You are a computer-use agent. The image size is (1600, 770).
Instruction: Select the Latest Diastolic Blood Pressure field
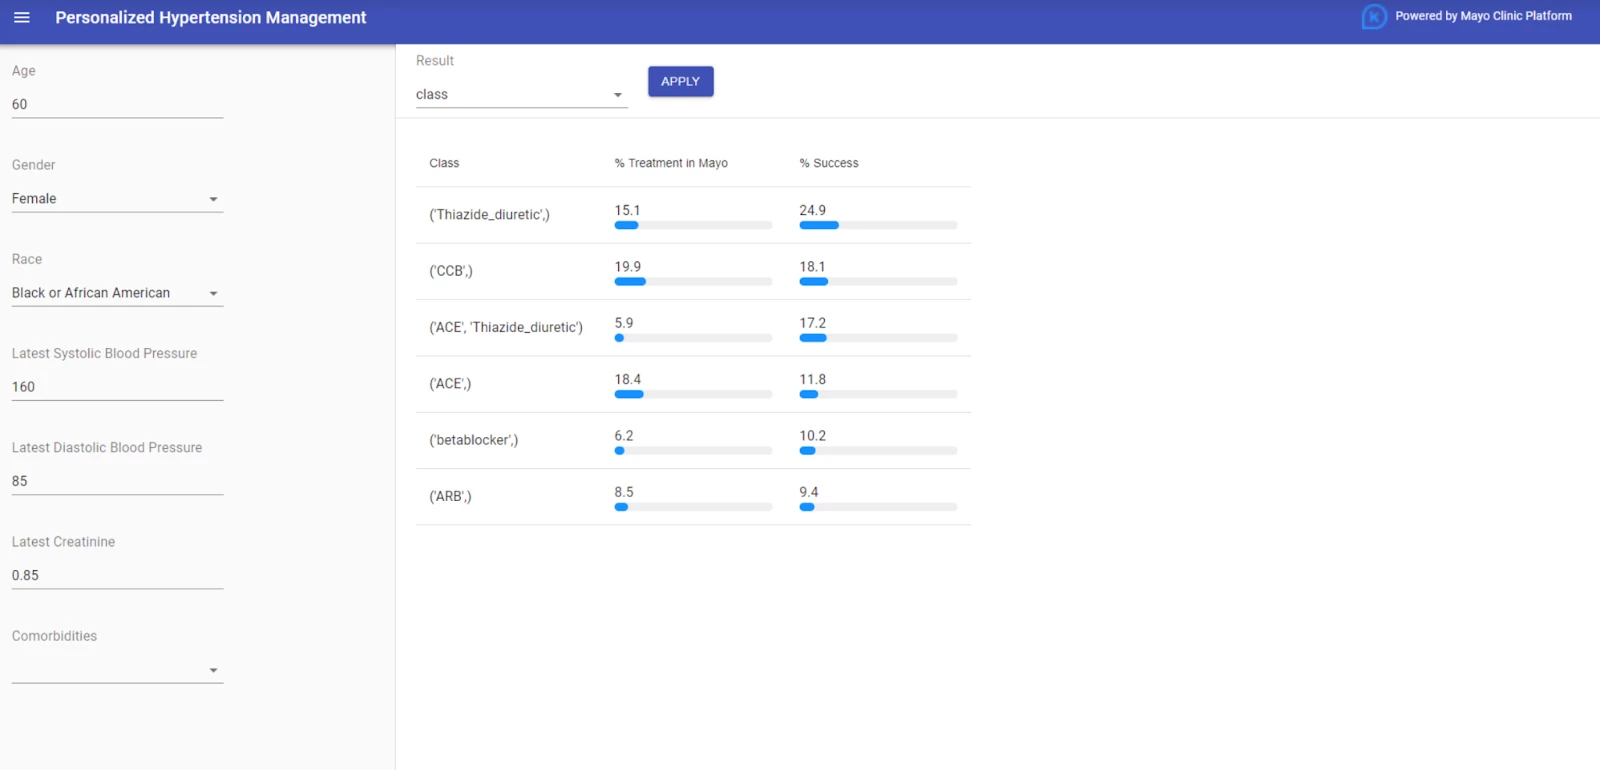pos(117,481)
